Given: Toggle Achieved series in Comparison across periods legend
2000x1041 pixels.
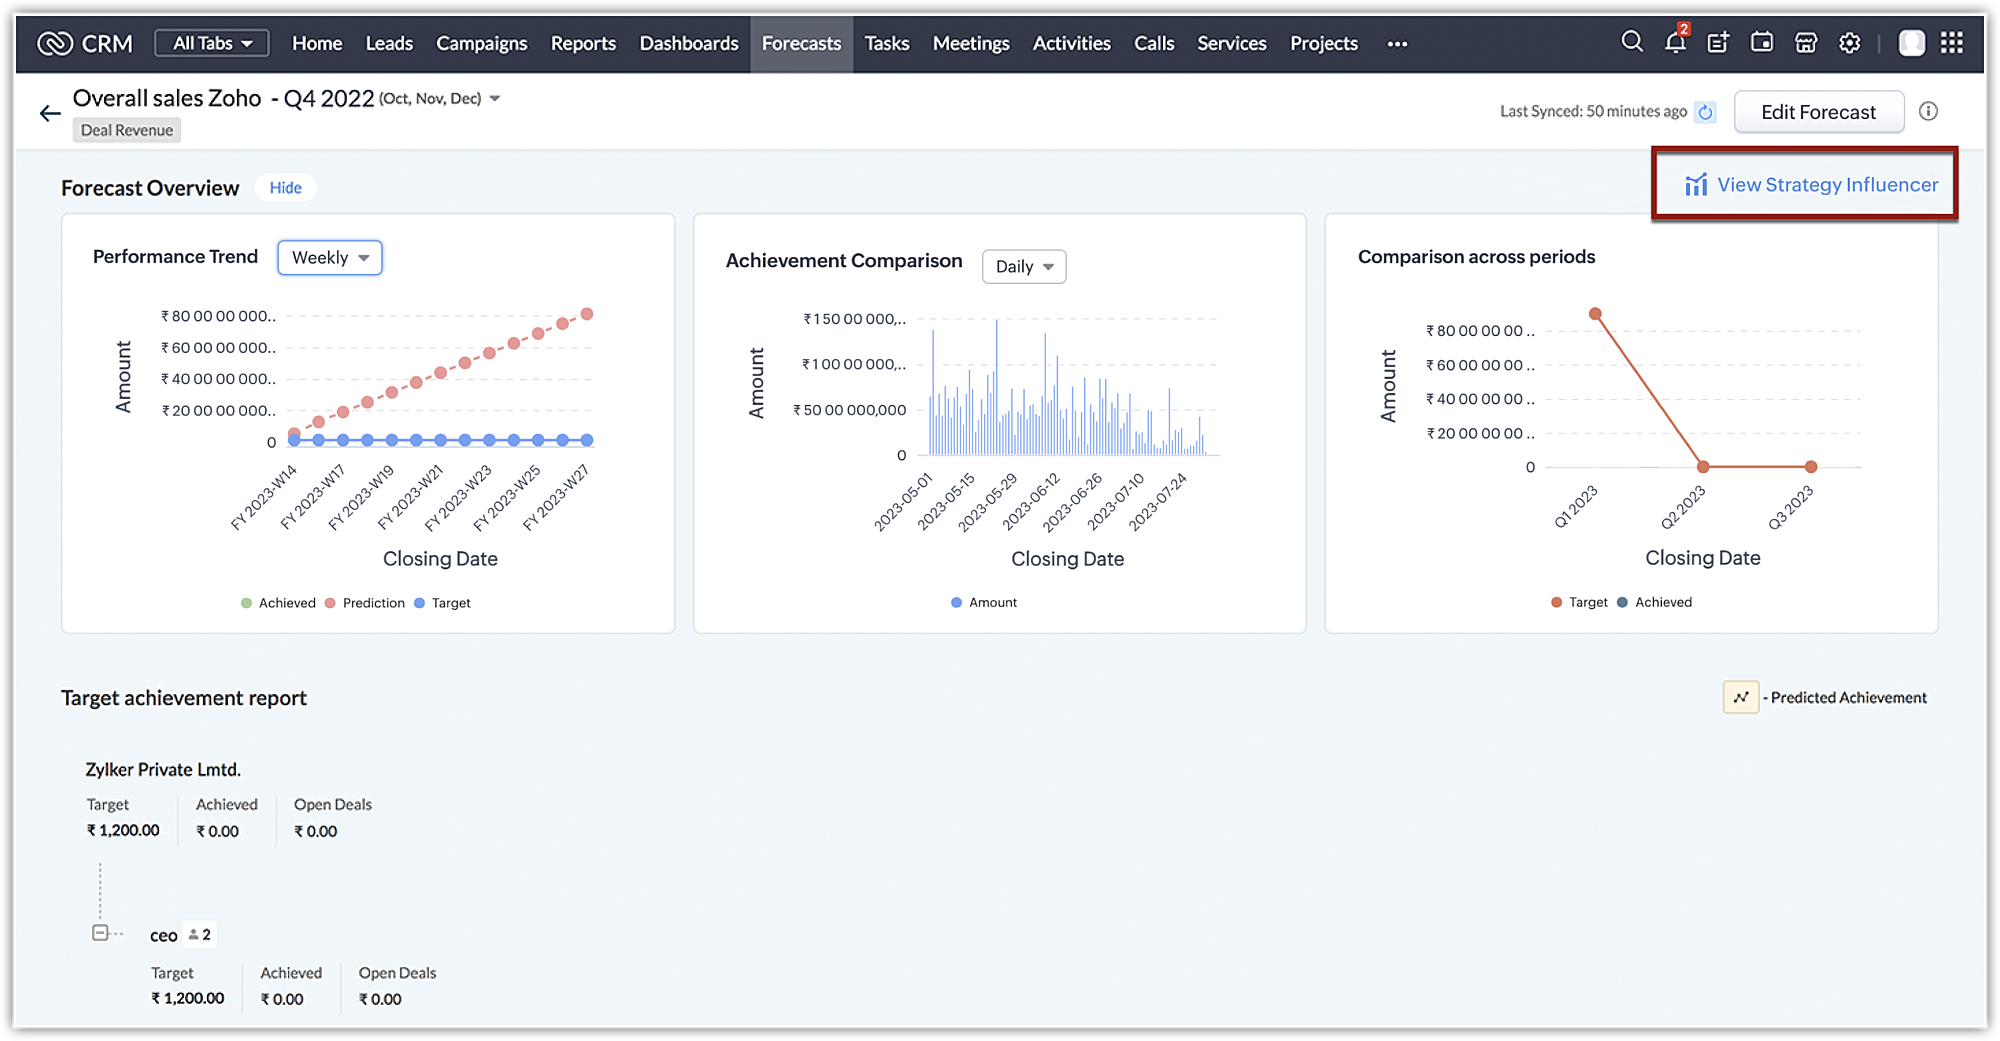Looking at the screenshot, I should pyautogui.click(x=1655, y=602).
